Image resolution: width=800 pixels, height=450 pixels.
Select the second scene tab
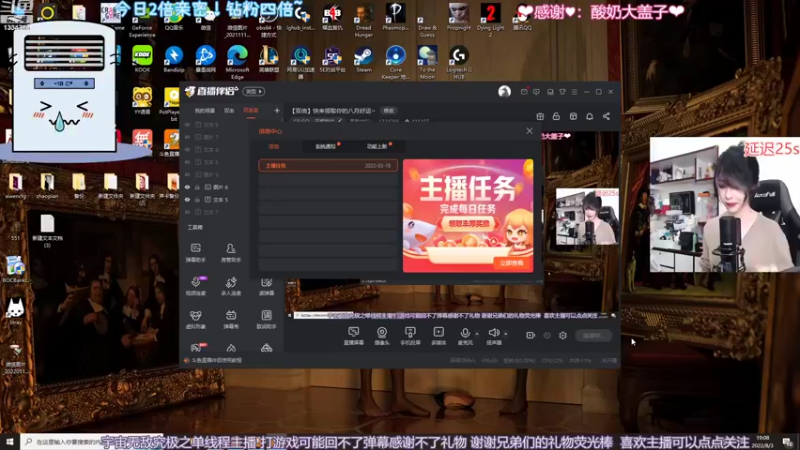229,111
